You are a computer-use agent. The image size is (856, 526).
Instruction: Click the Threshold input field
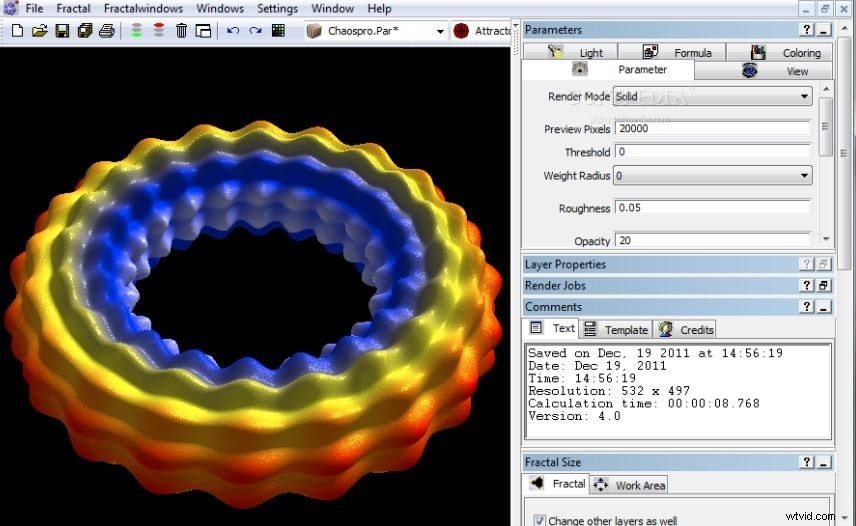point(712,152)
